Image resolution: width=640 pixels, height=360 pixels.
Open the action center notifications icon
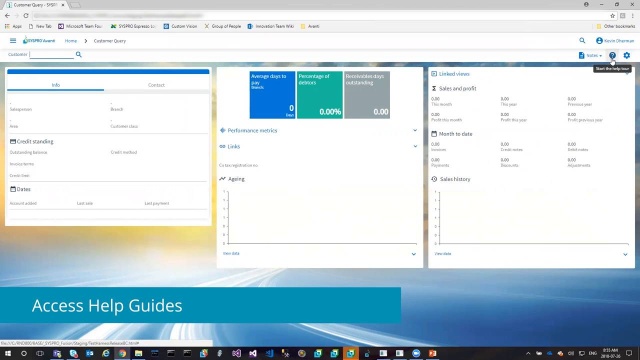[x=629, y=353]
